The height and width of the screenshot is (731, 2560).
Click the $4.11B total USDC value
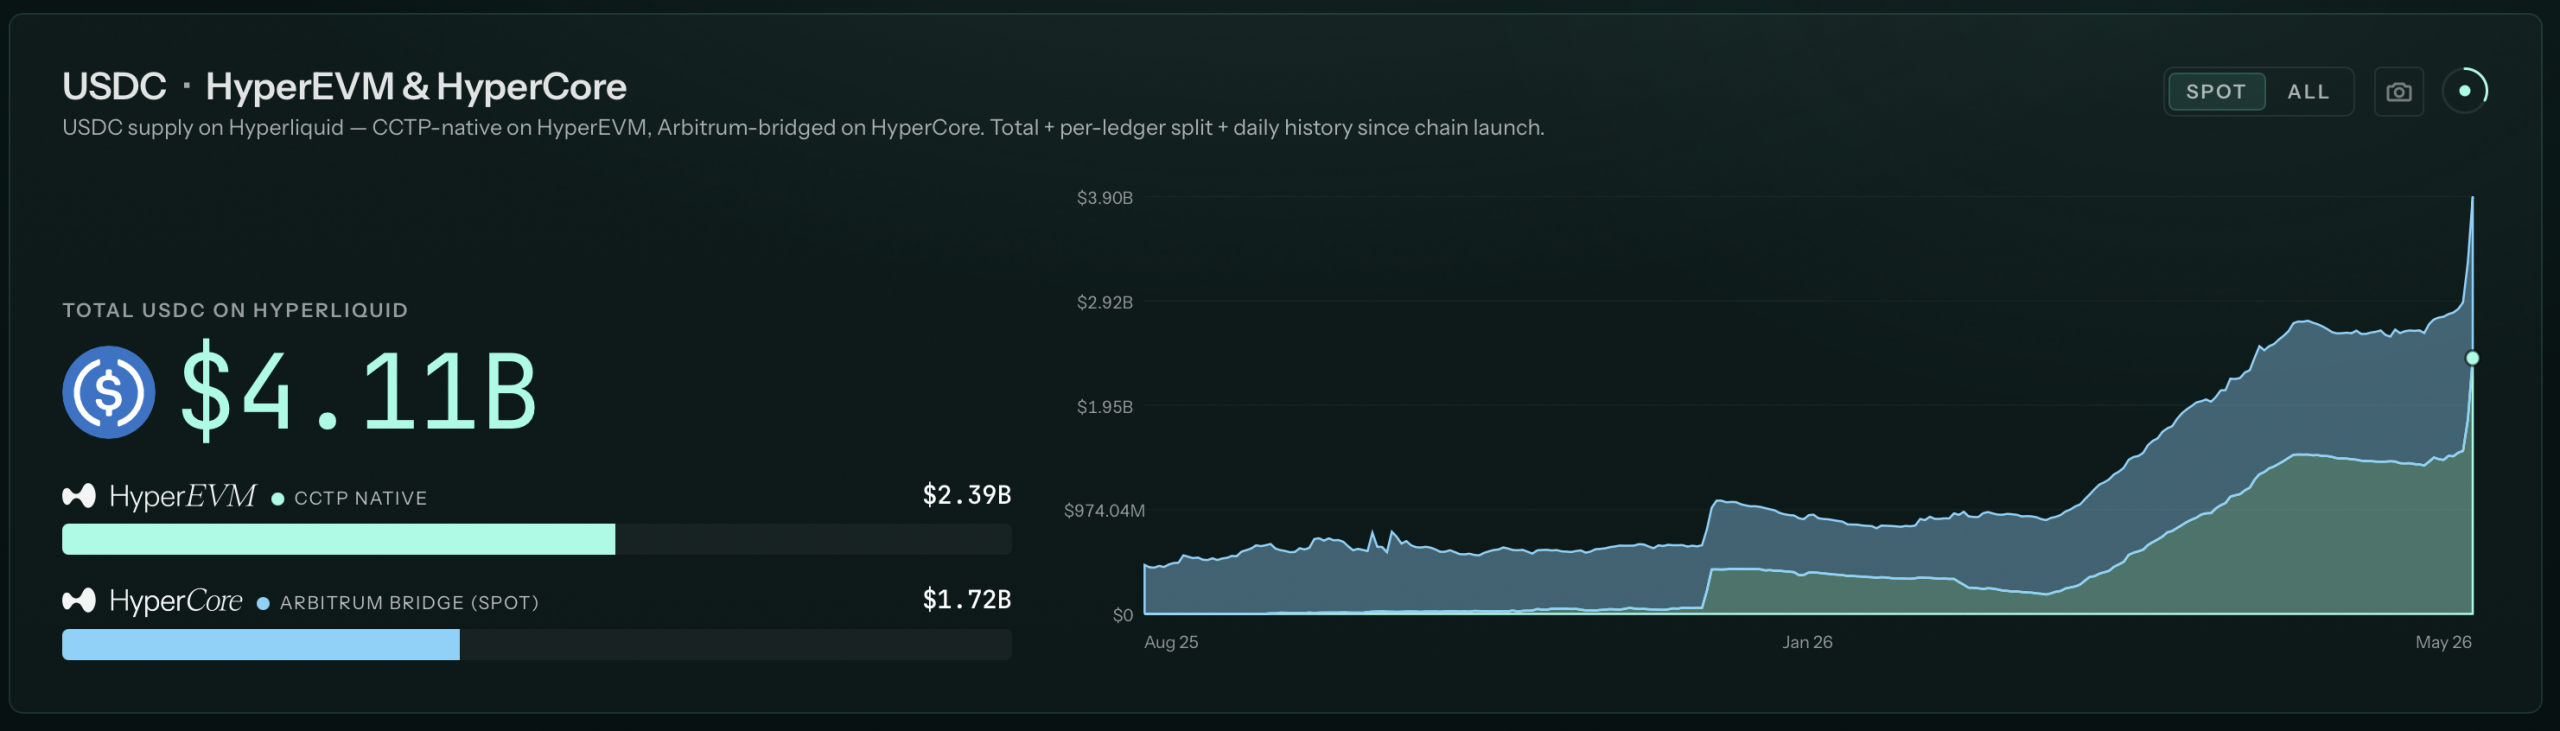point(359,391)
